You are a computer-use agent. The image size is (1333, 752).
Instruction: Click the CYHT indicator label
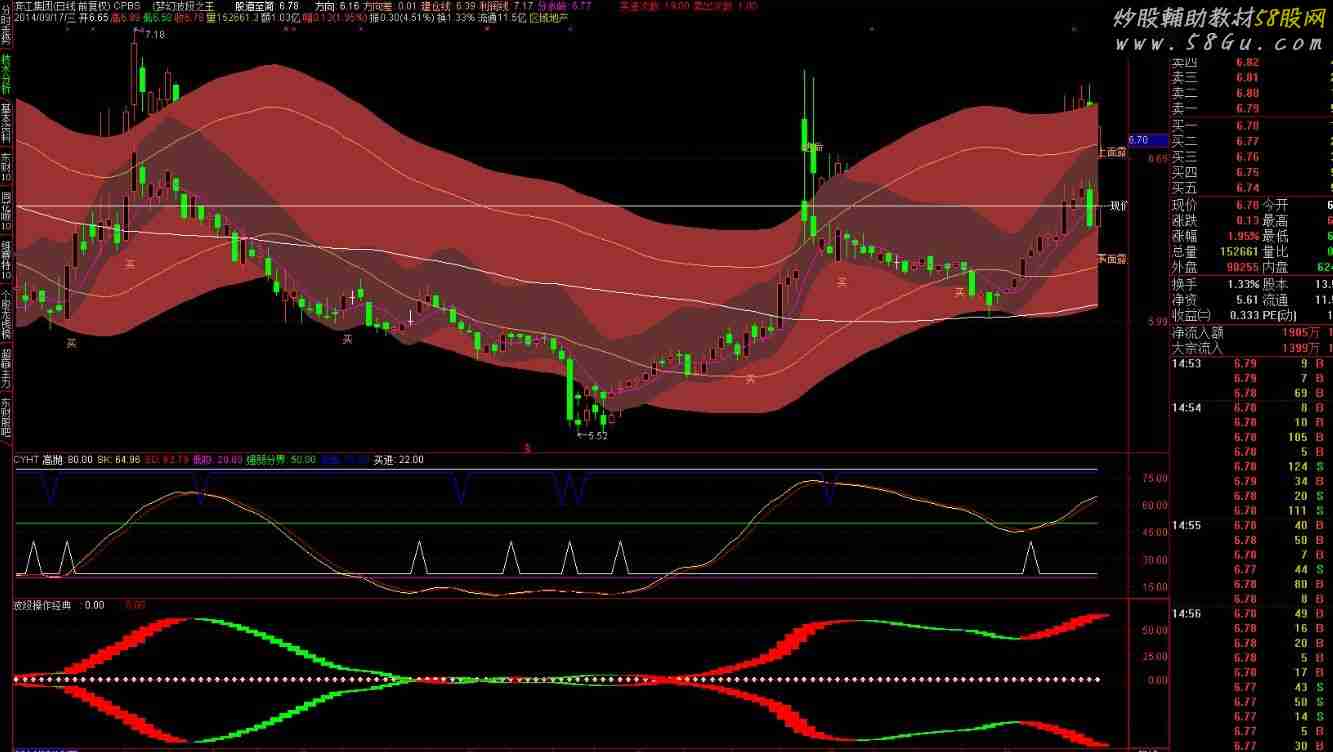tap(26, 460)
